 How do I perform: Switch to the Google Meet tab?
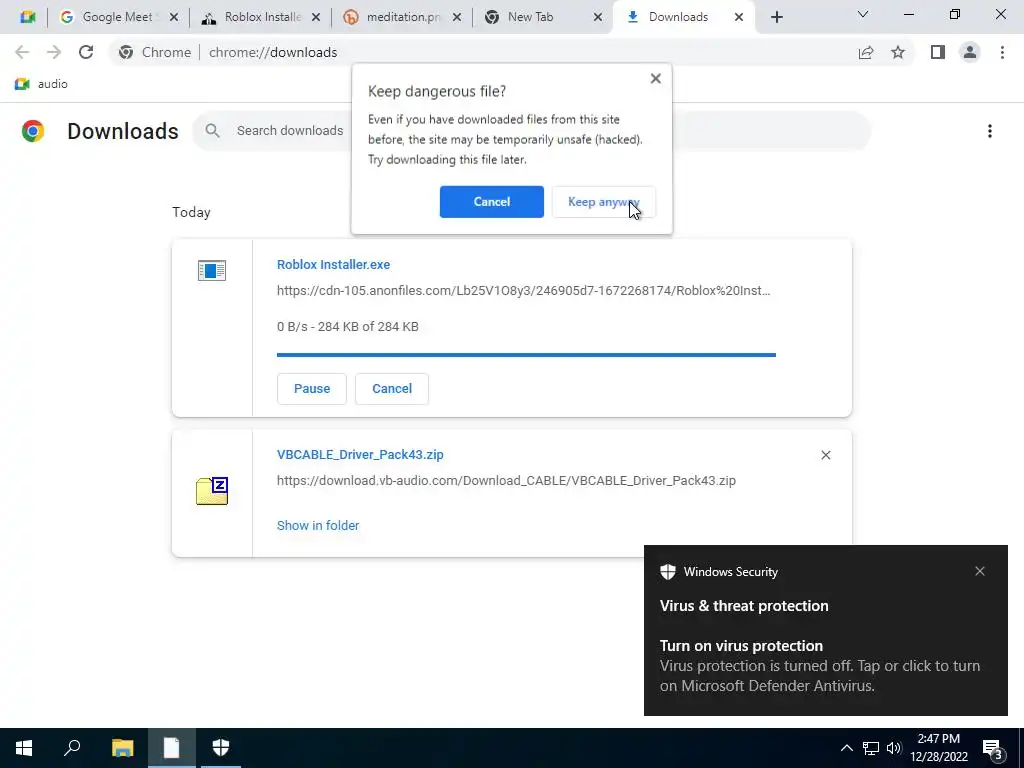tap(118, 17)
